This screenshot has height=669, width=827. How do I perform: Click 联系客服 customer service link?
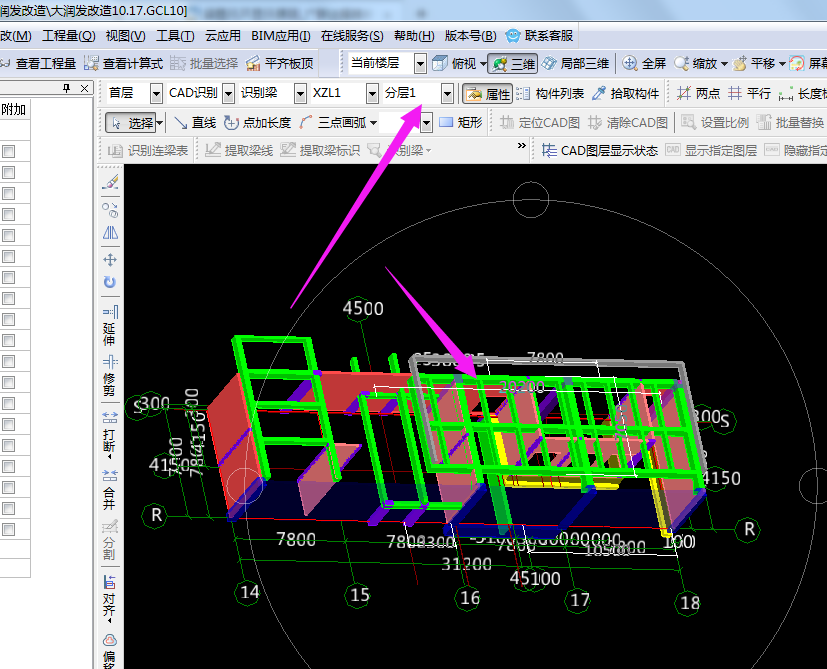(540, 35)
